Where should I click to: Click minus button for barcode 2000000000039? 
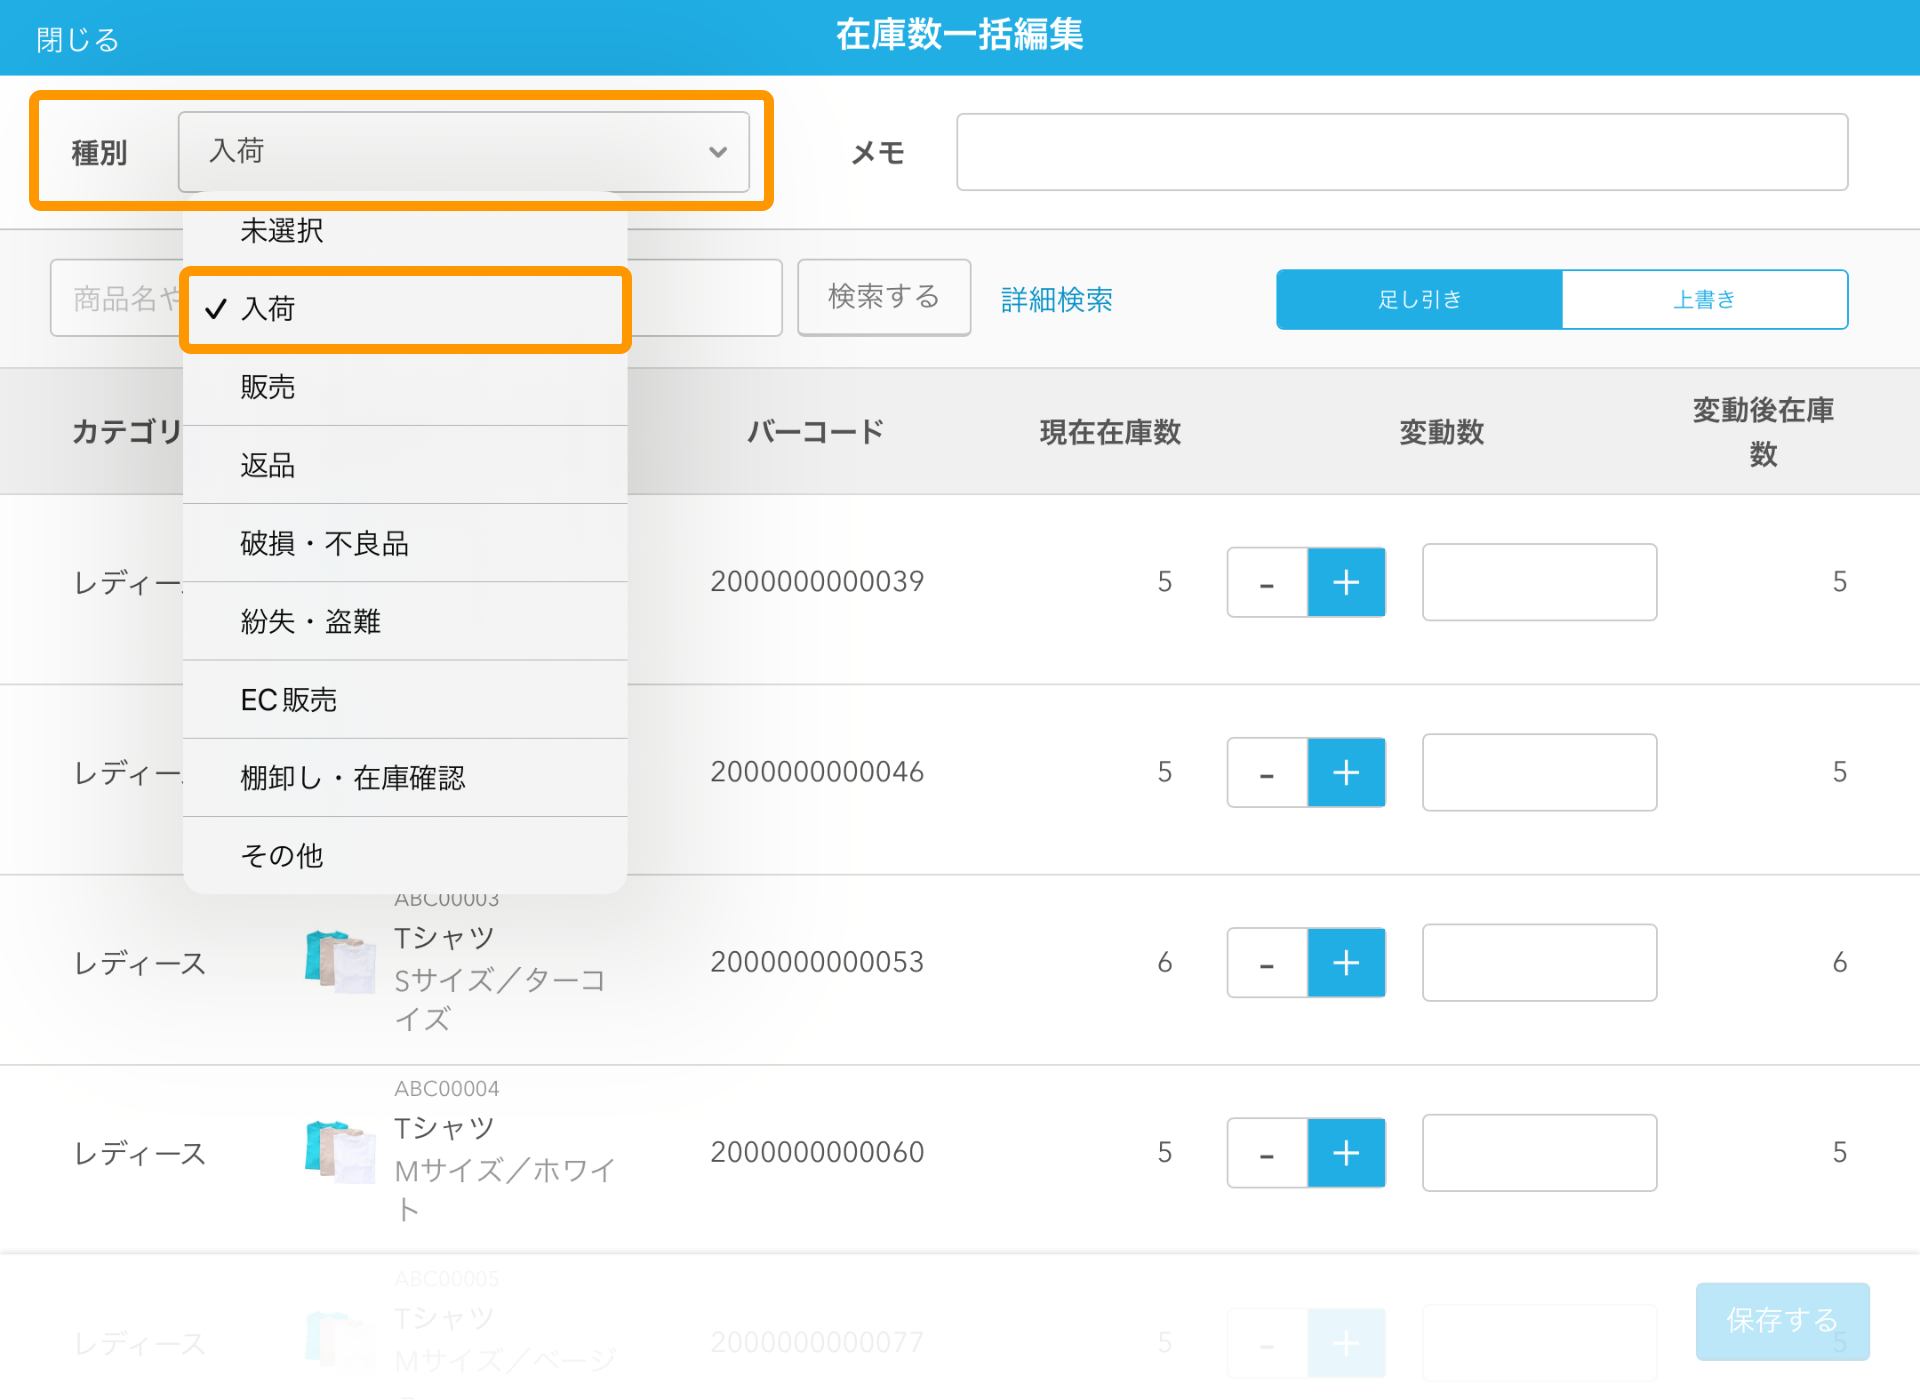point(1267,582)
